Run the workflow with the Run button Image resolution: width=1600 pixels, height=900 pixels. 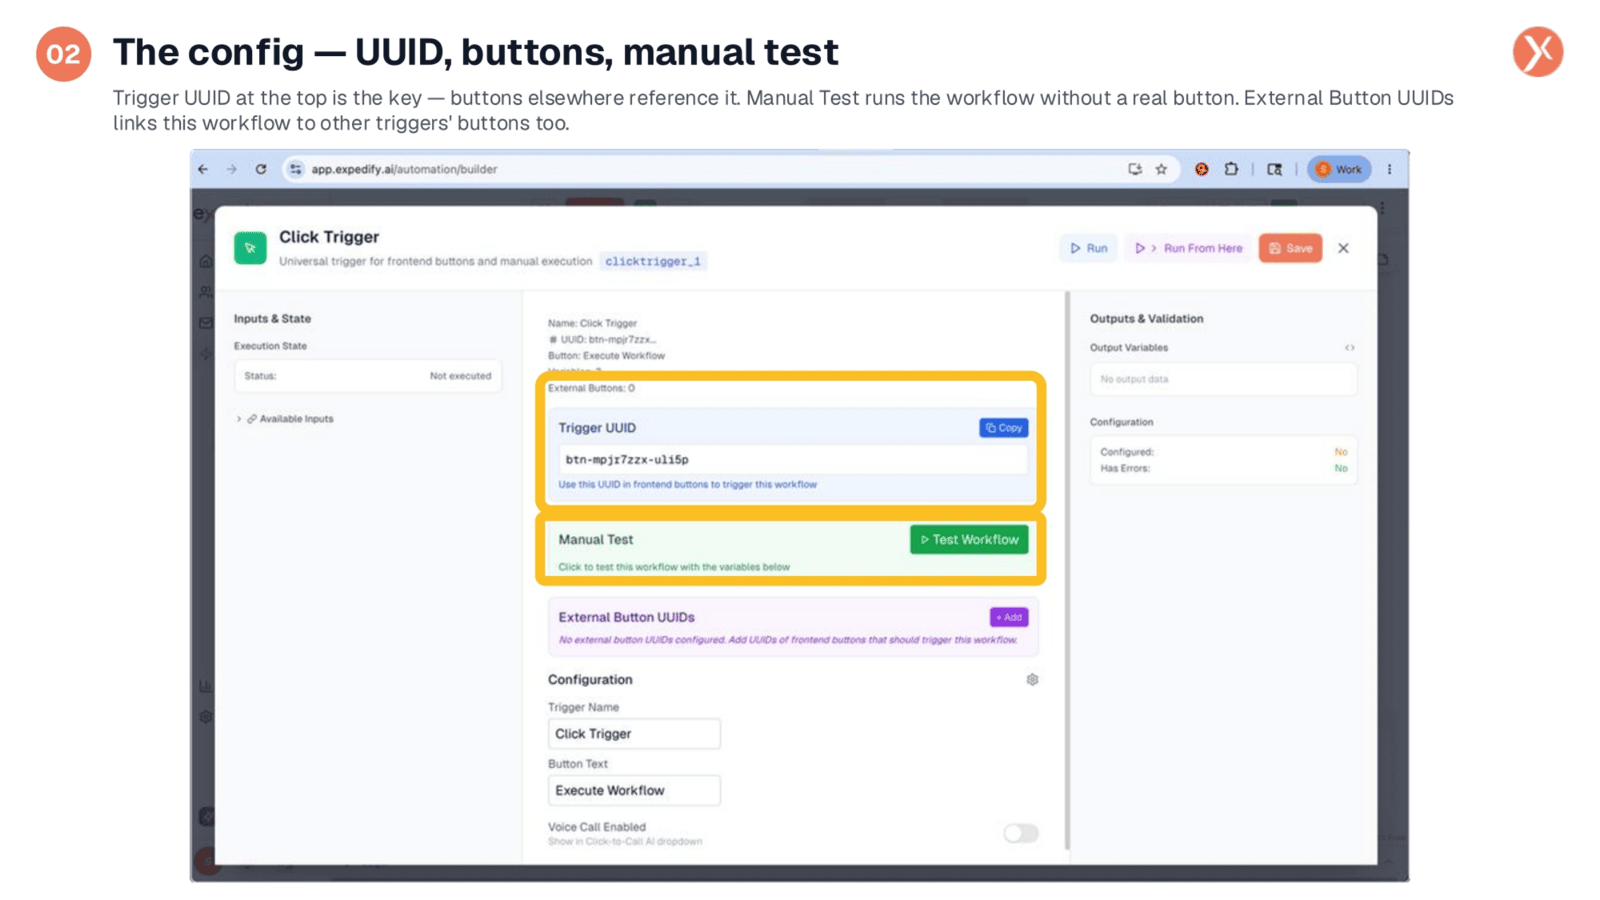1088,248
